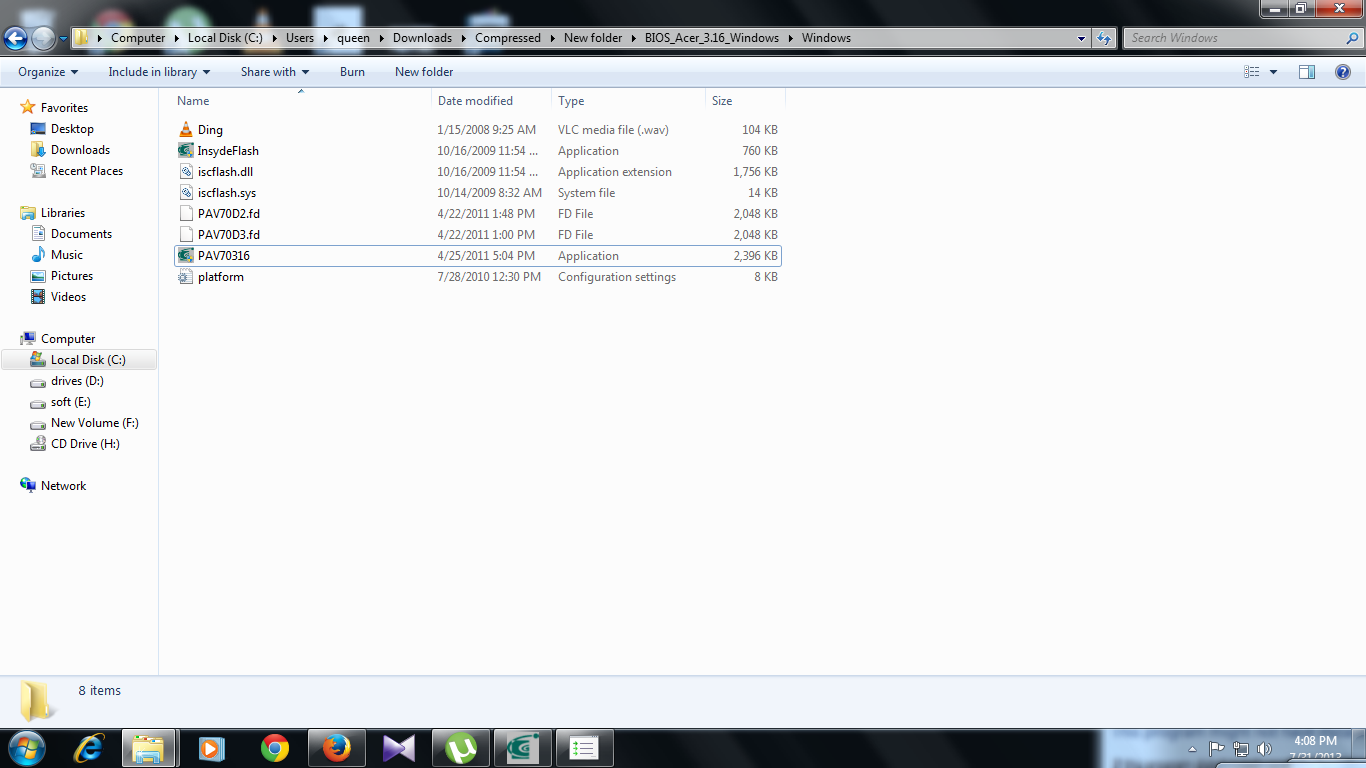Viewport: 1366px width, 768px height.
Task: Select the PAV70D3.fd file icon
Action: (185, 235)
